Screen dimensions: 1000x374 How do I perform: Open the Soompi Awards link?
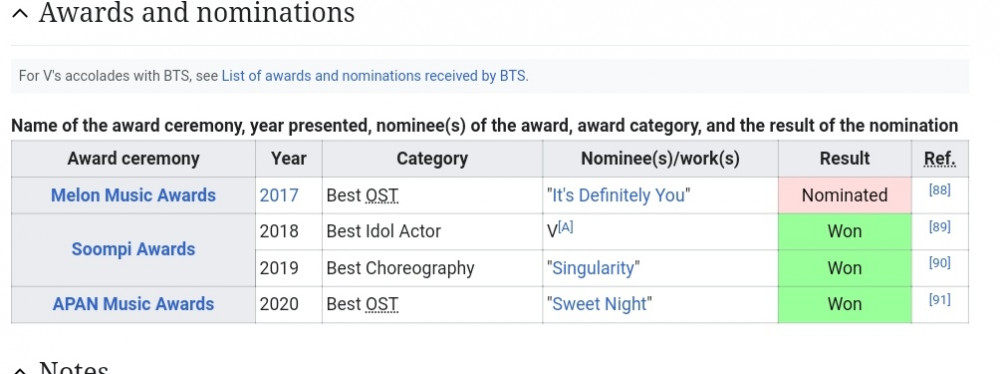(x=133, y=249)
